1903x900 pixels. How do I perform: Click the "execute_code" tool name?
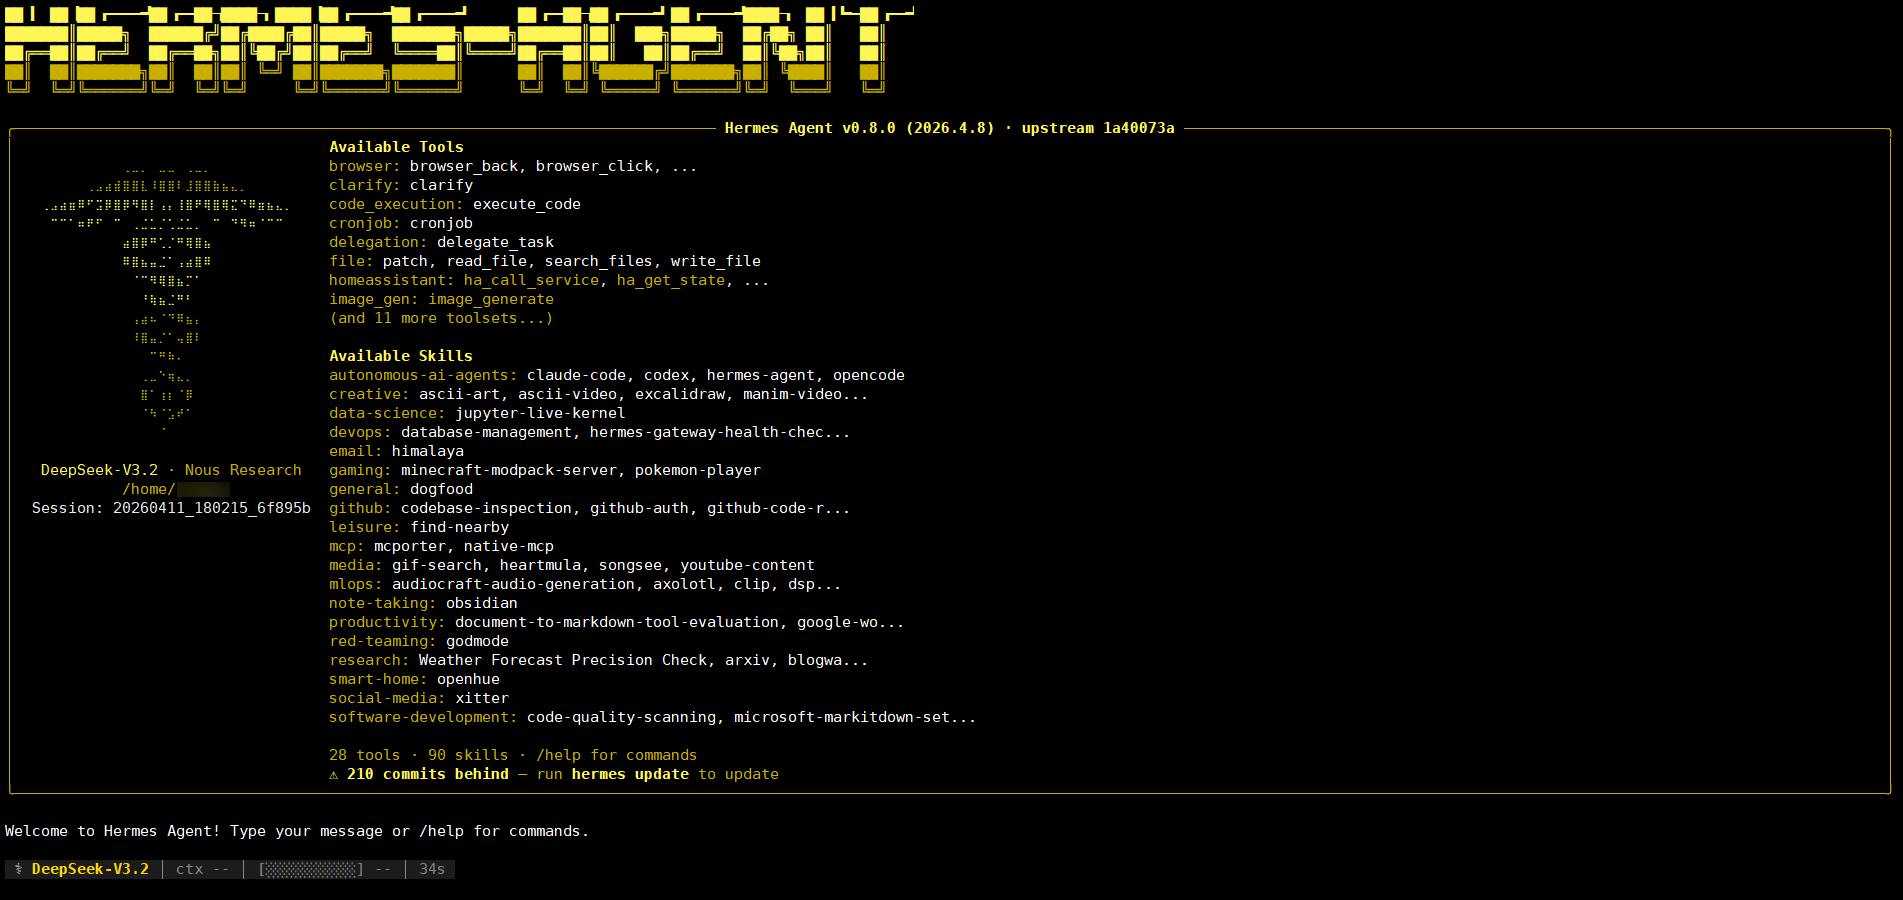[527, 204]
